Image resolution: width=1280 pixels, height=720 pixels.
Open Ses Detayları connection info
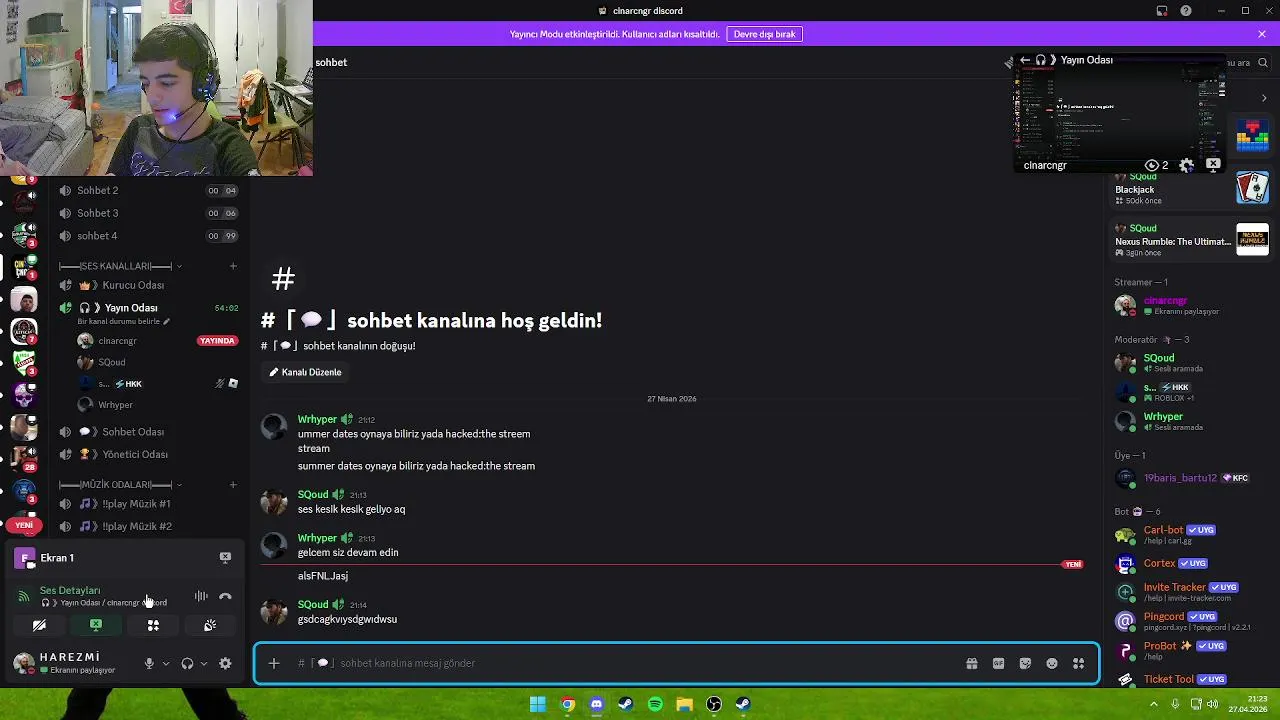(70, 591)
